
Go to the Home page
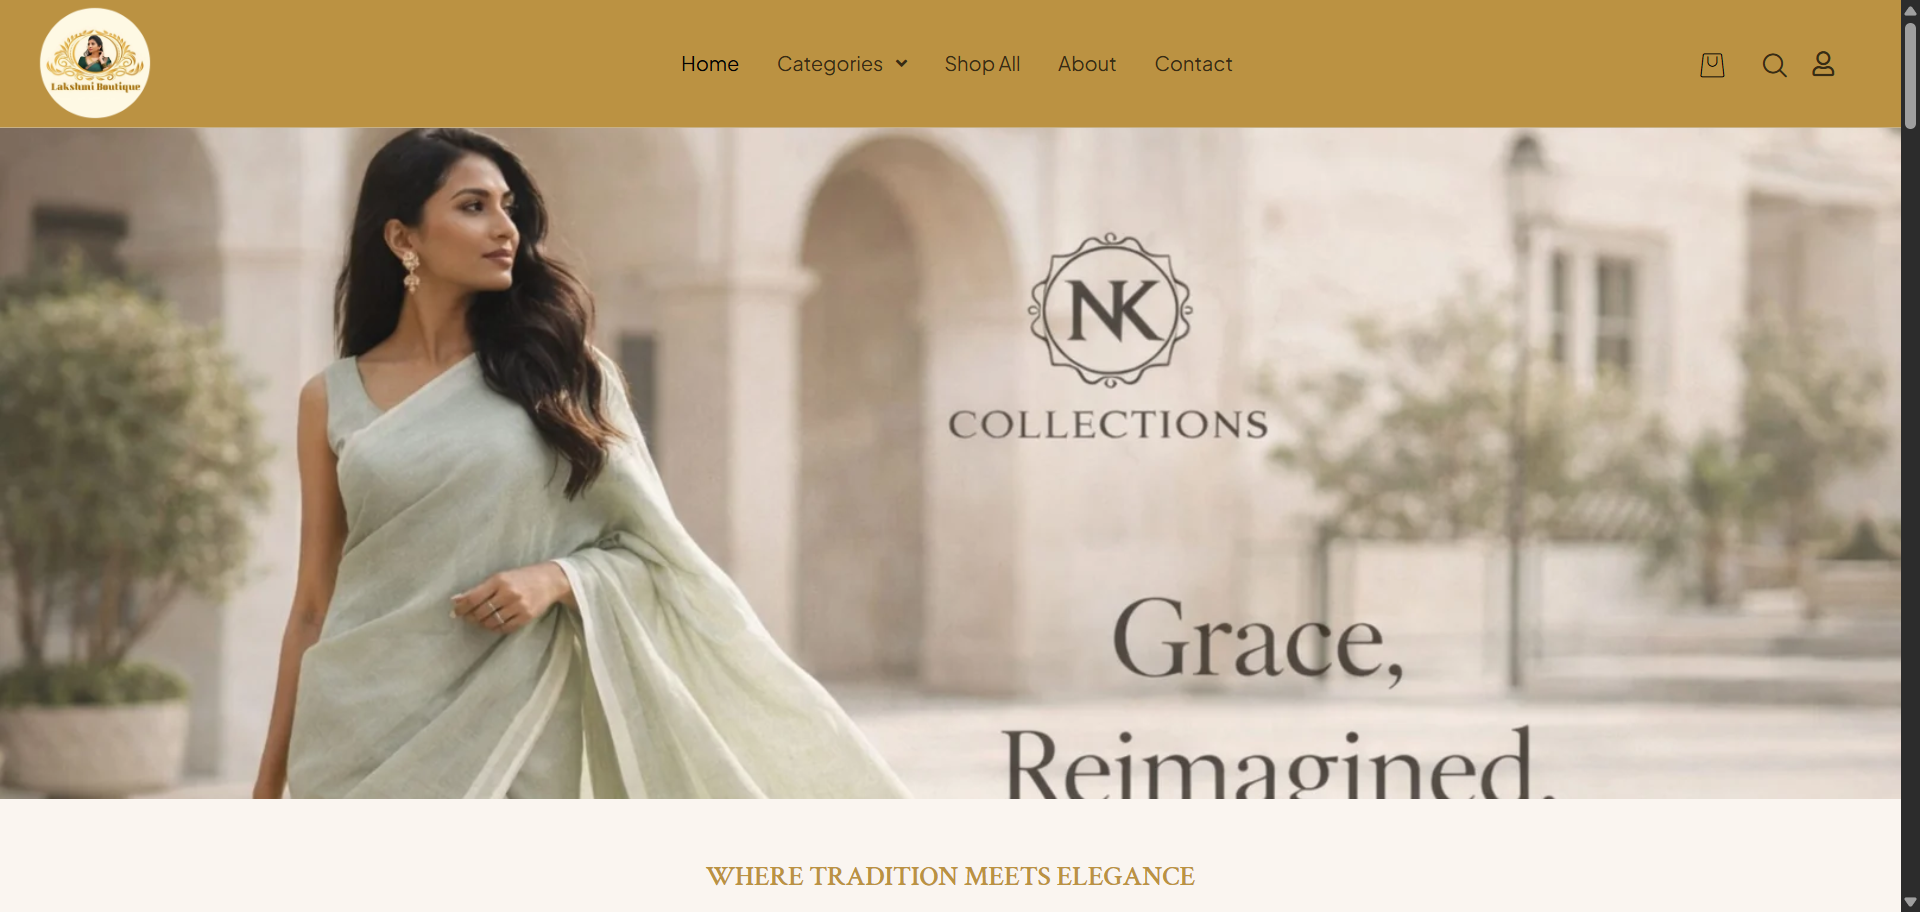tap(710, 64)
